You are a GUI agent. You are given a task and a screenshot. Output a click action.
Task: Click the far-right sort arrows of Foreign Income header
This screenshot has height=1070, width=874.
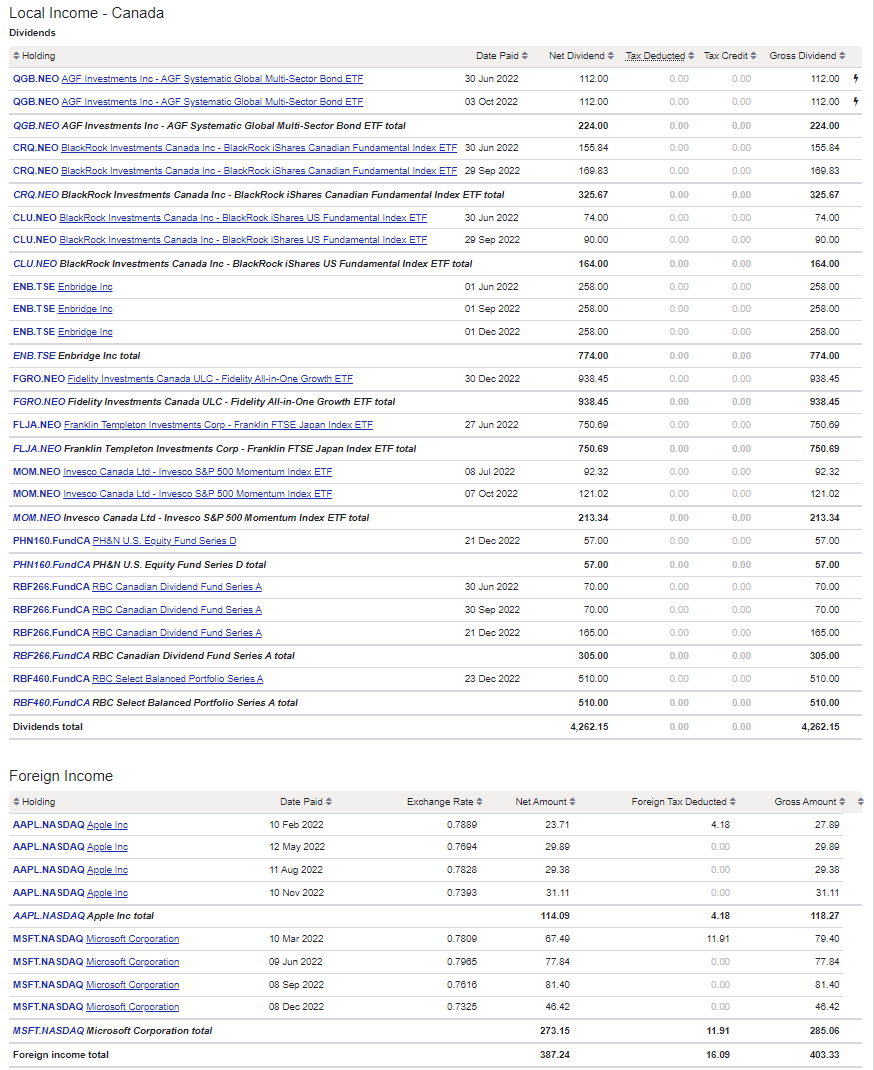click(x=860, y=802)
